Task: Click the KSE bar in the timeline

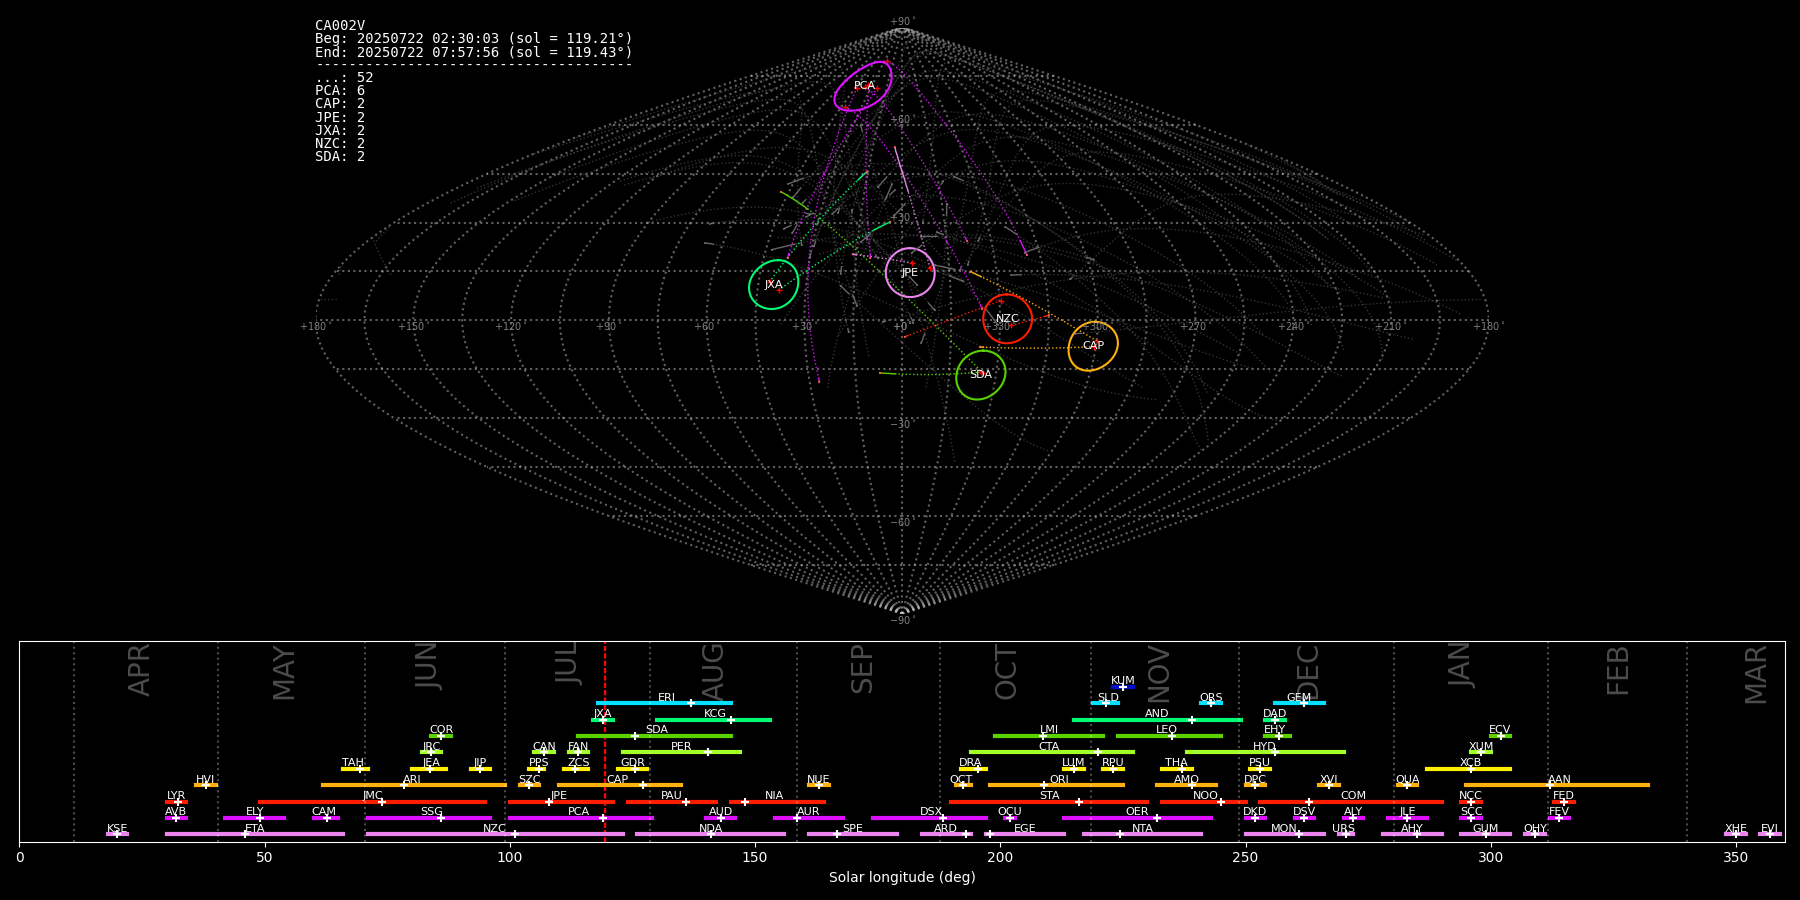Action: 117,834
